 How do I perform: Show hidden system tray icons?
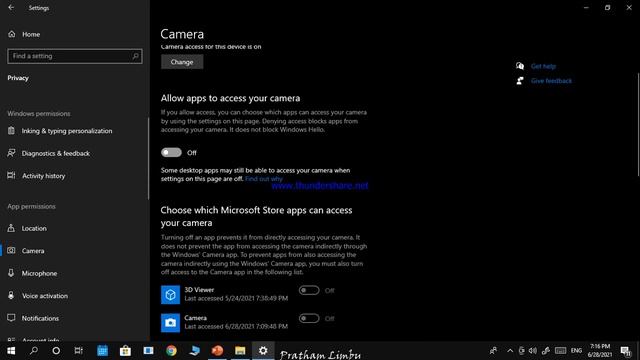[510, 351]
